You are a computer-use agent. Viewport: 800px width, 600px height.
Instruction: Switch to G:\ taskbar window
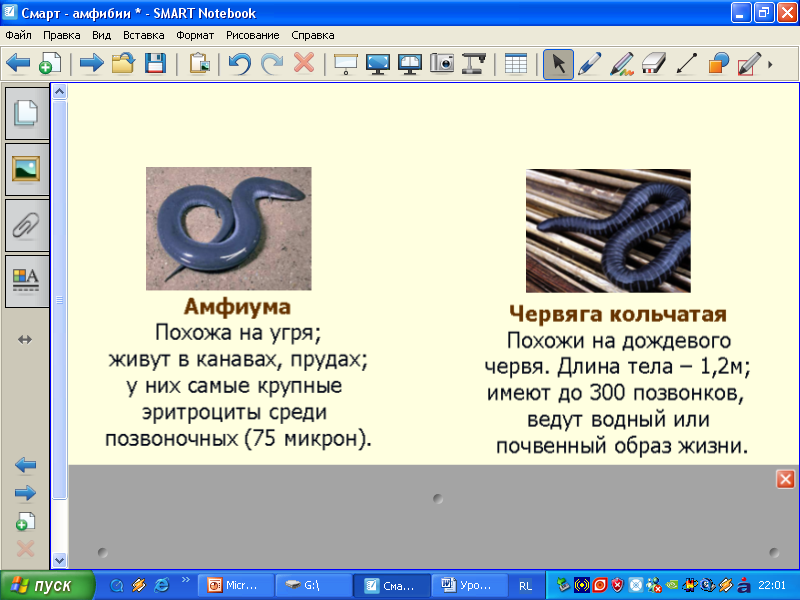(314, 585)
